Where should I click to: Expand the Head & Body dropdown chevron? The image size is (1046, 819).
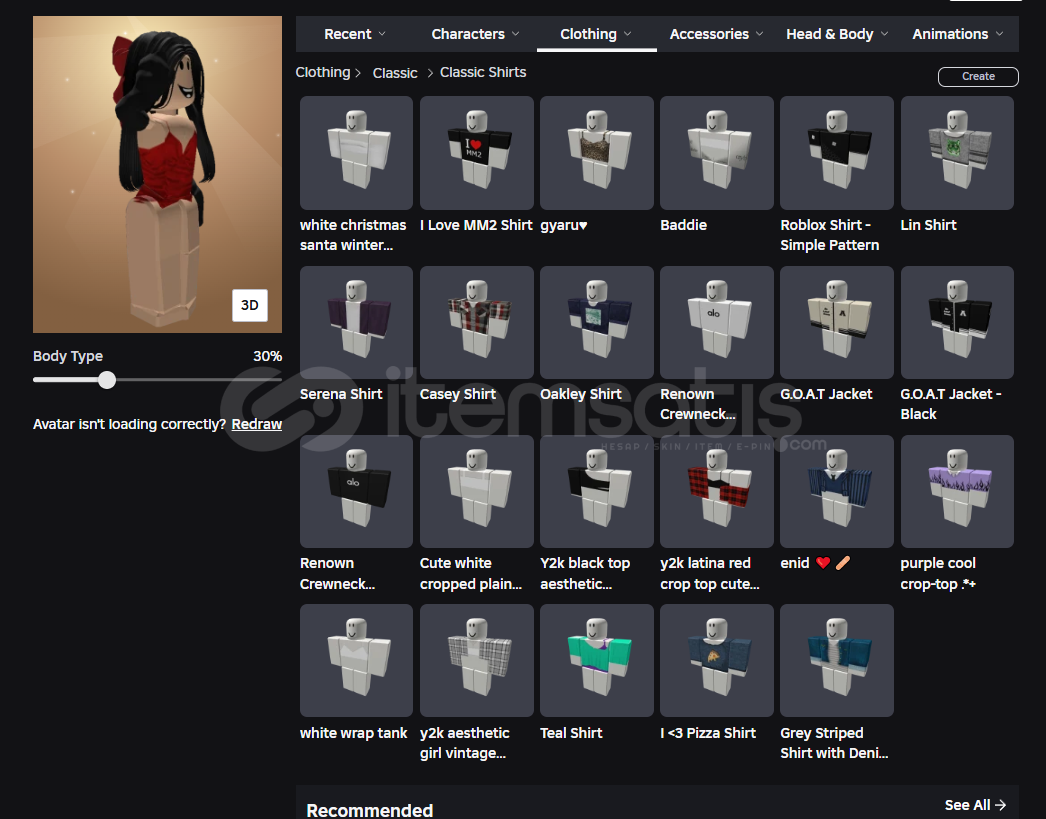coord(885,34)
